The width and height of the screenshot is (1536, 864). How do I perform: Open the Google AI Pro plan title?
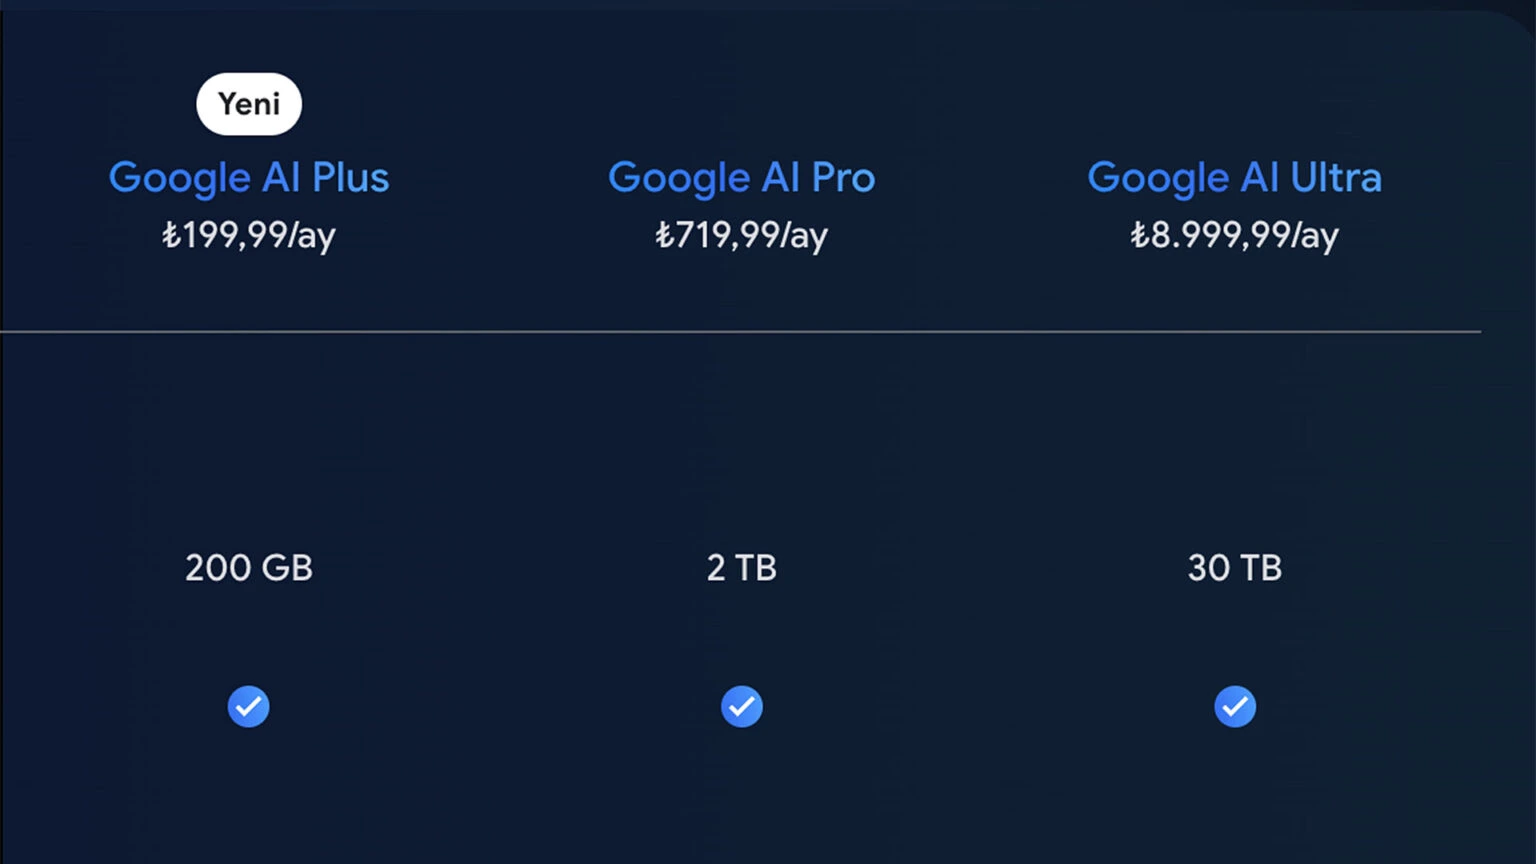[742, 178]
